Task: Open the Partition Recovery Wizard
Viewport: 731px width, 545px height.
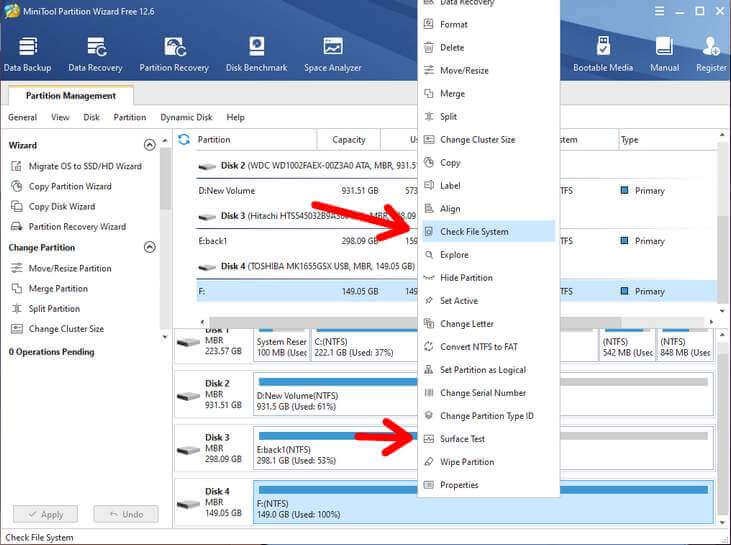Action: click(x=68, y=227)
